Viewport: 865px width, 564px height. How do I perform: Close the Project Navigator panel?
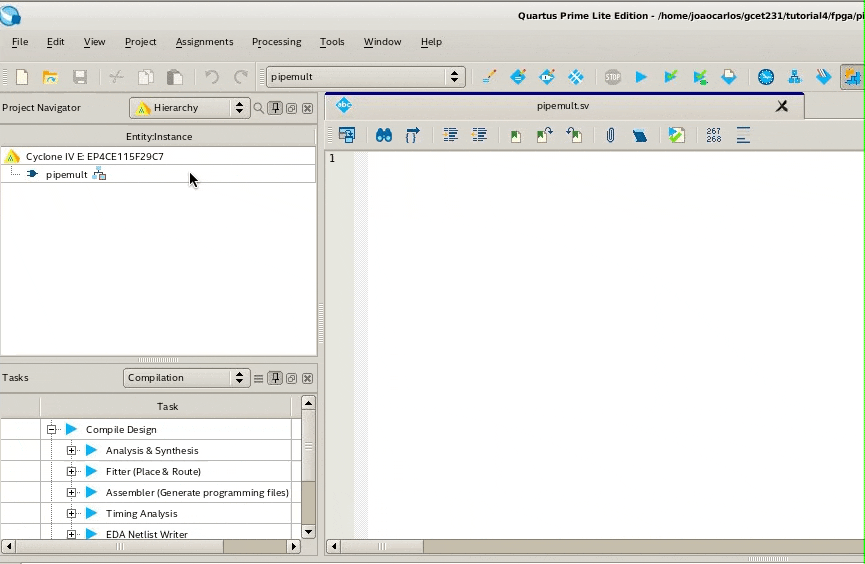308,108
